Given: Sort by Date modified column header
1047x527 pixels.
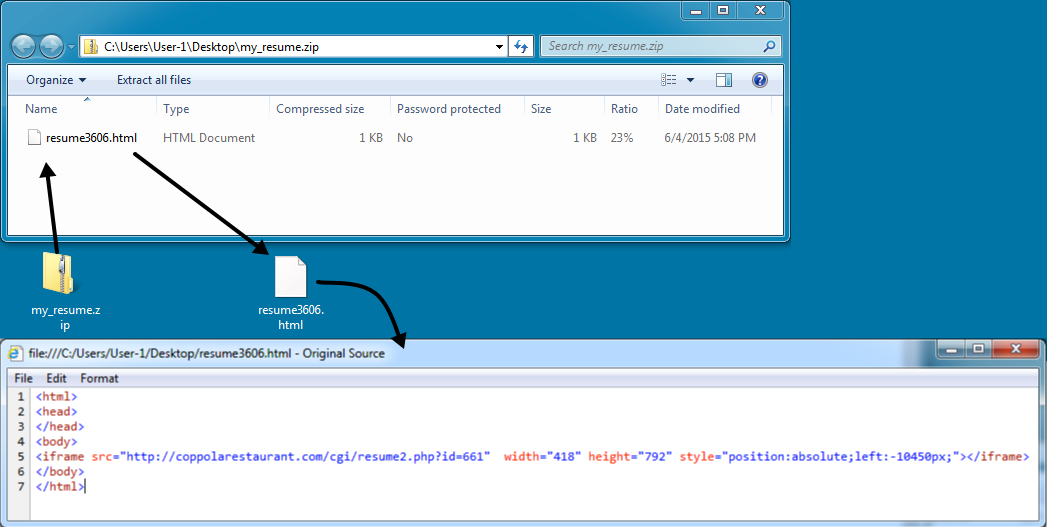Looking at the screenshot, I should (702, 109).
